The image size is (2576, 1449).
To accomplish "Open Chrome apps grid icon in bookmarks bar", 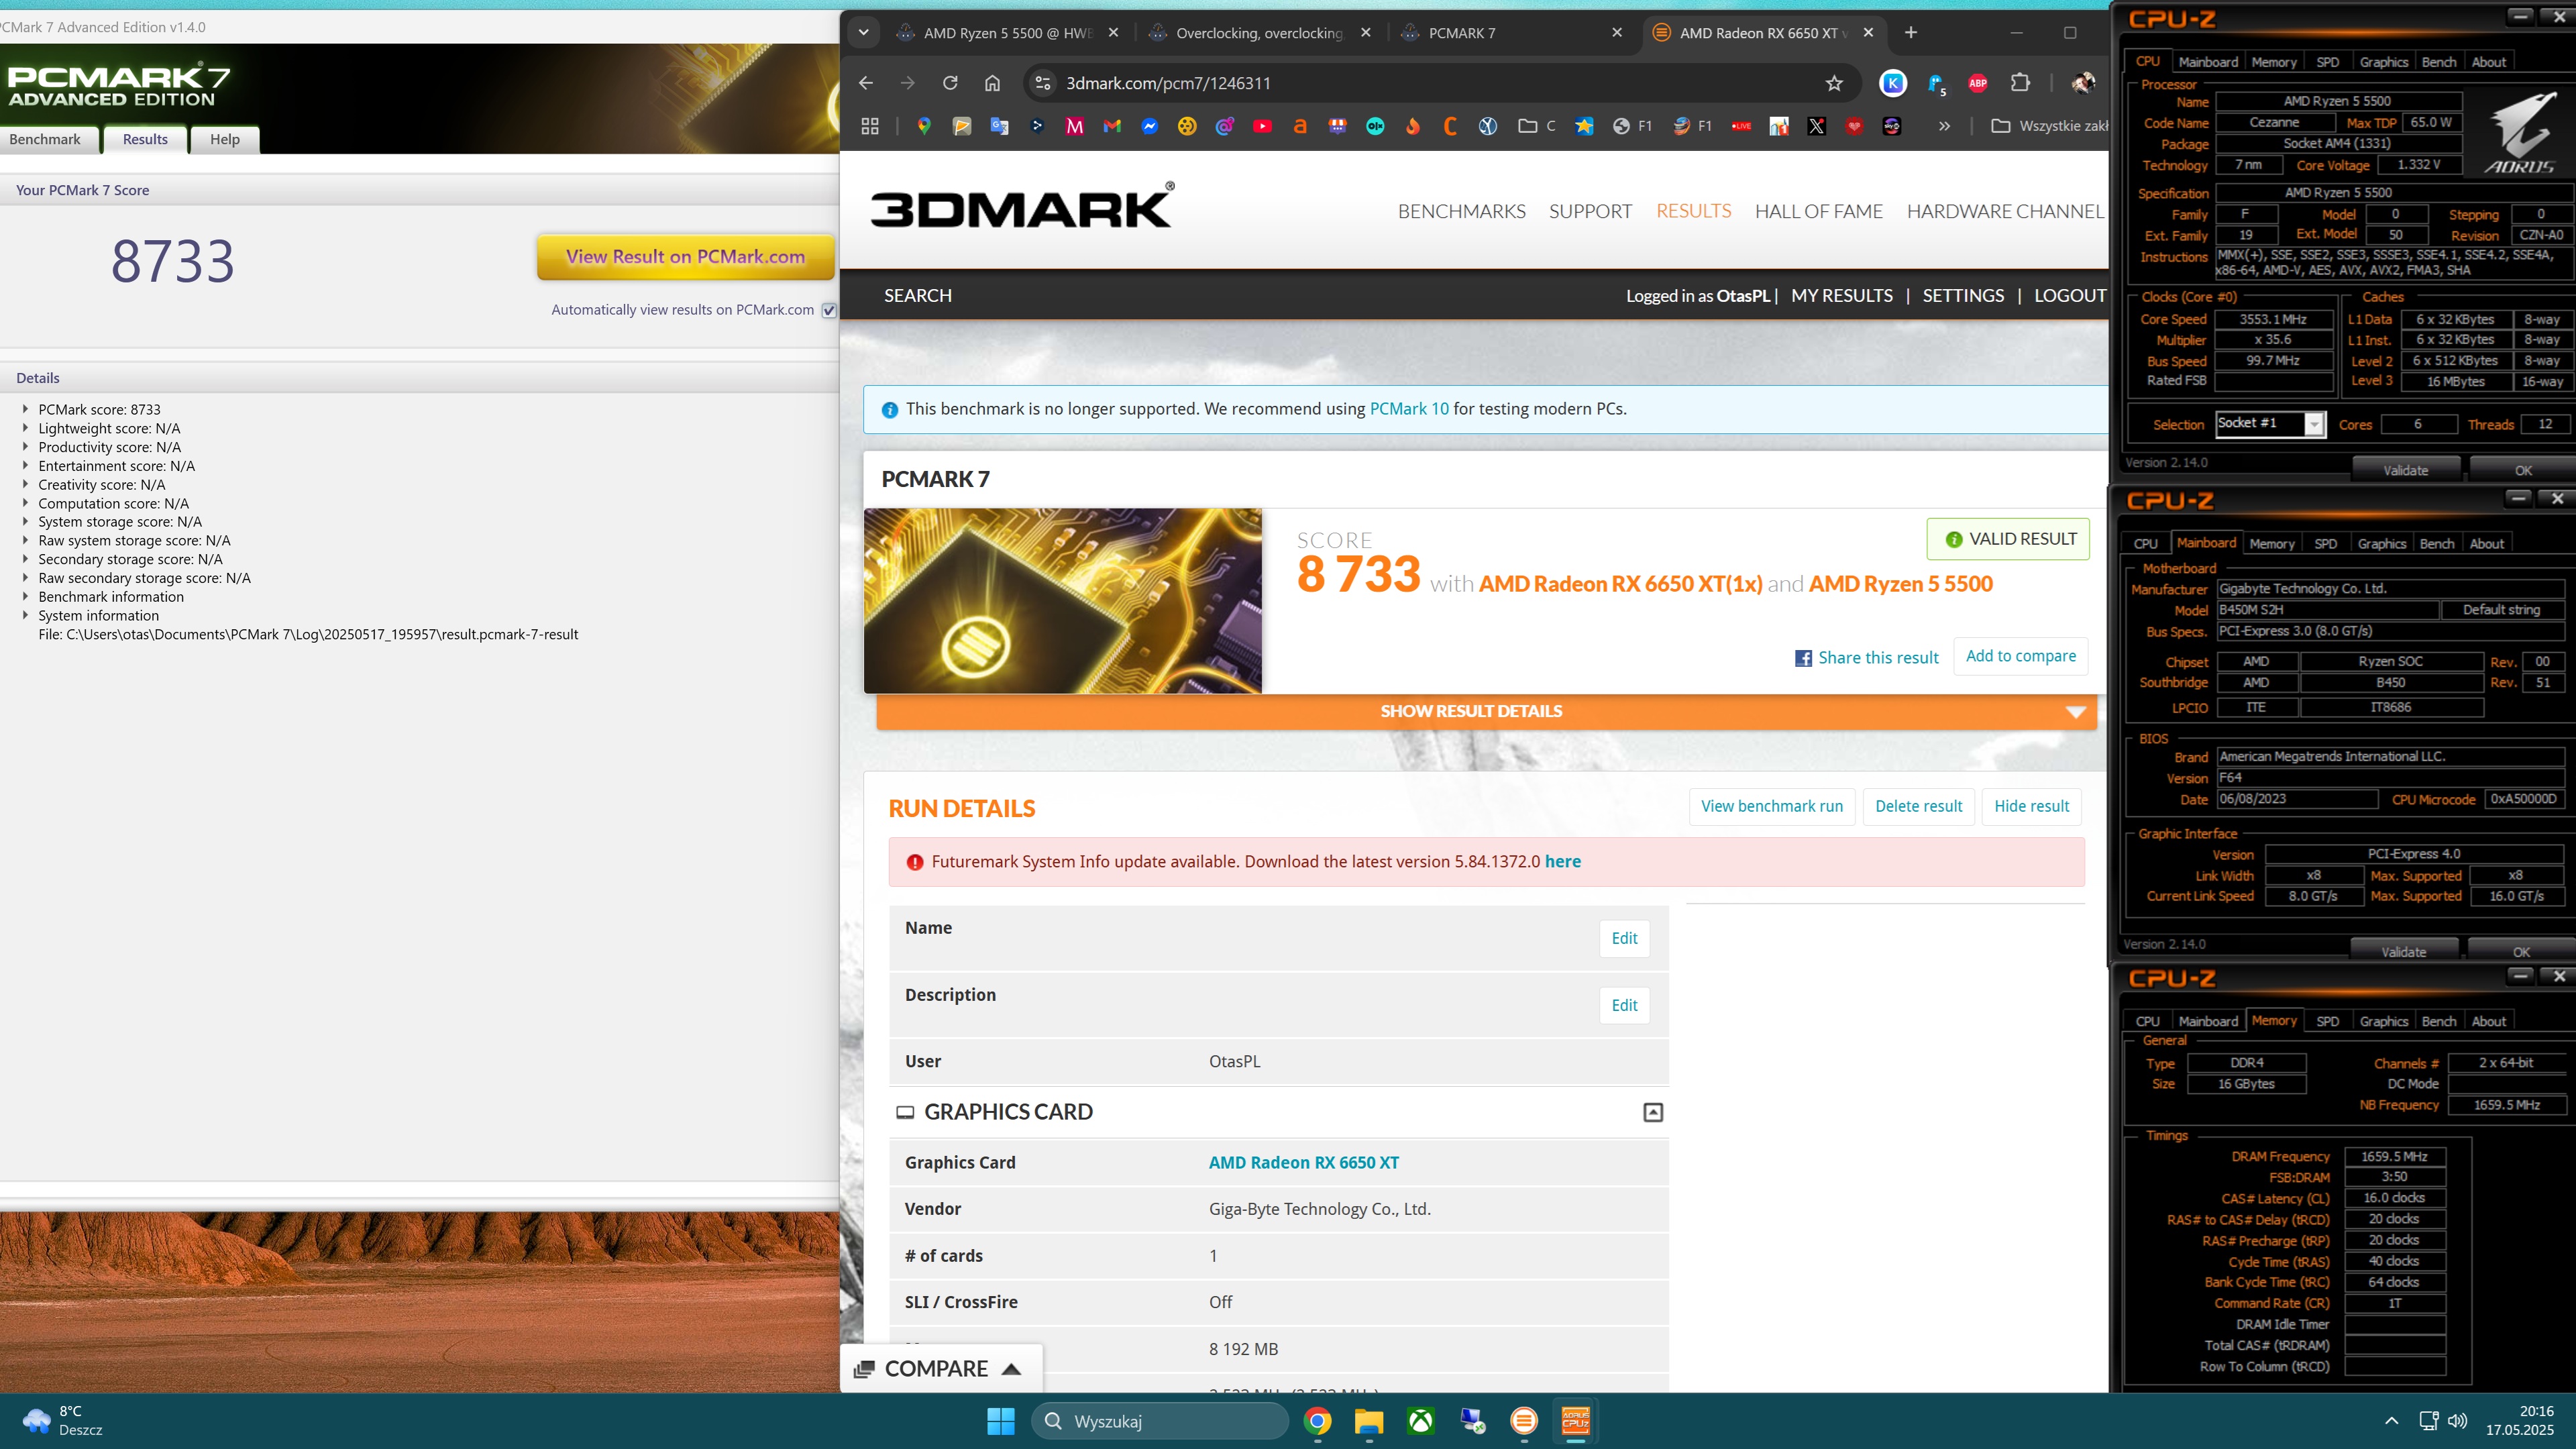I will click(x=870, y=126).
